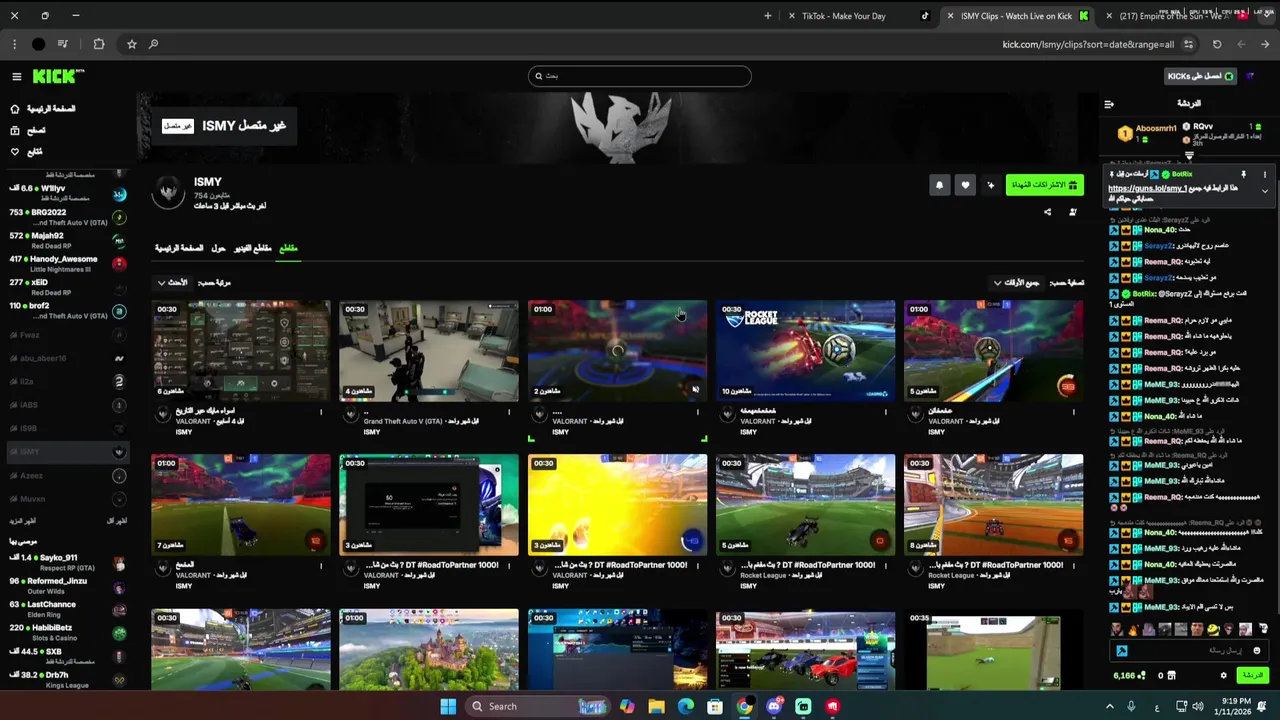Click the sparkle button next to gift subscriptions

[991, 185]
